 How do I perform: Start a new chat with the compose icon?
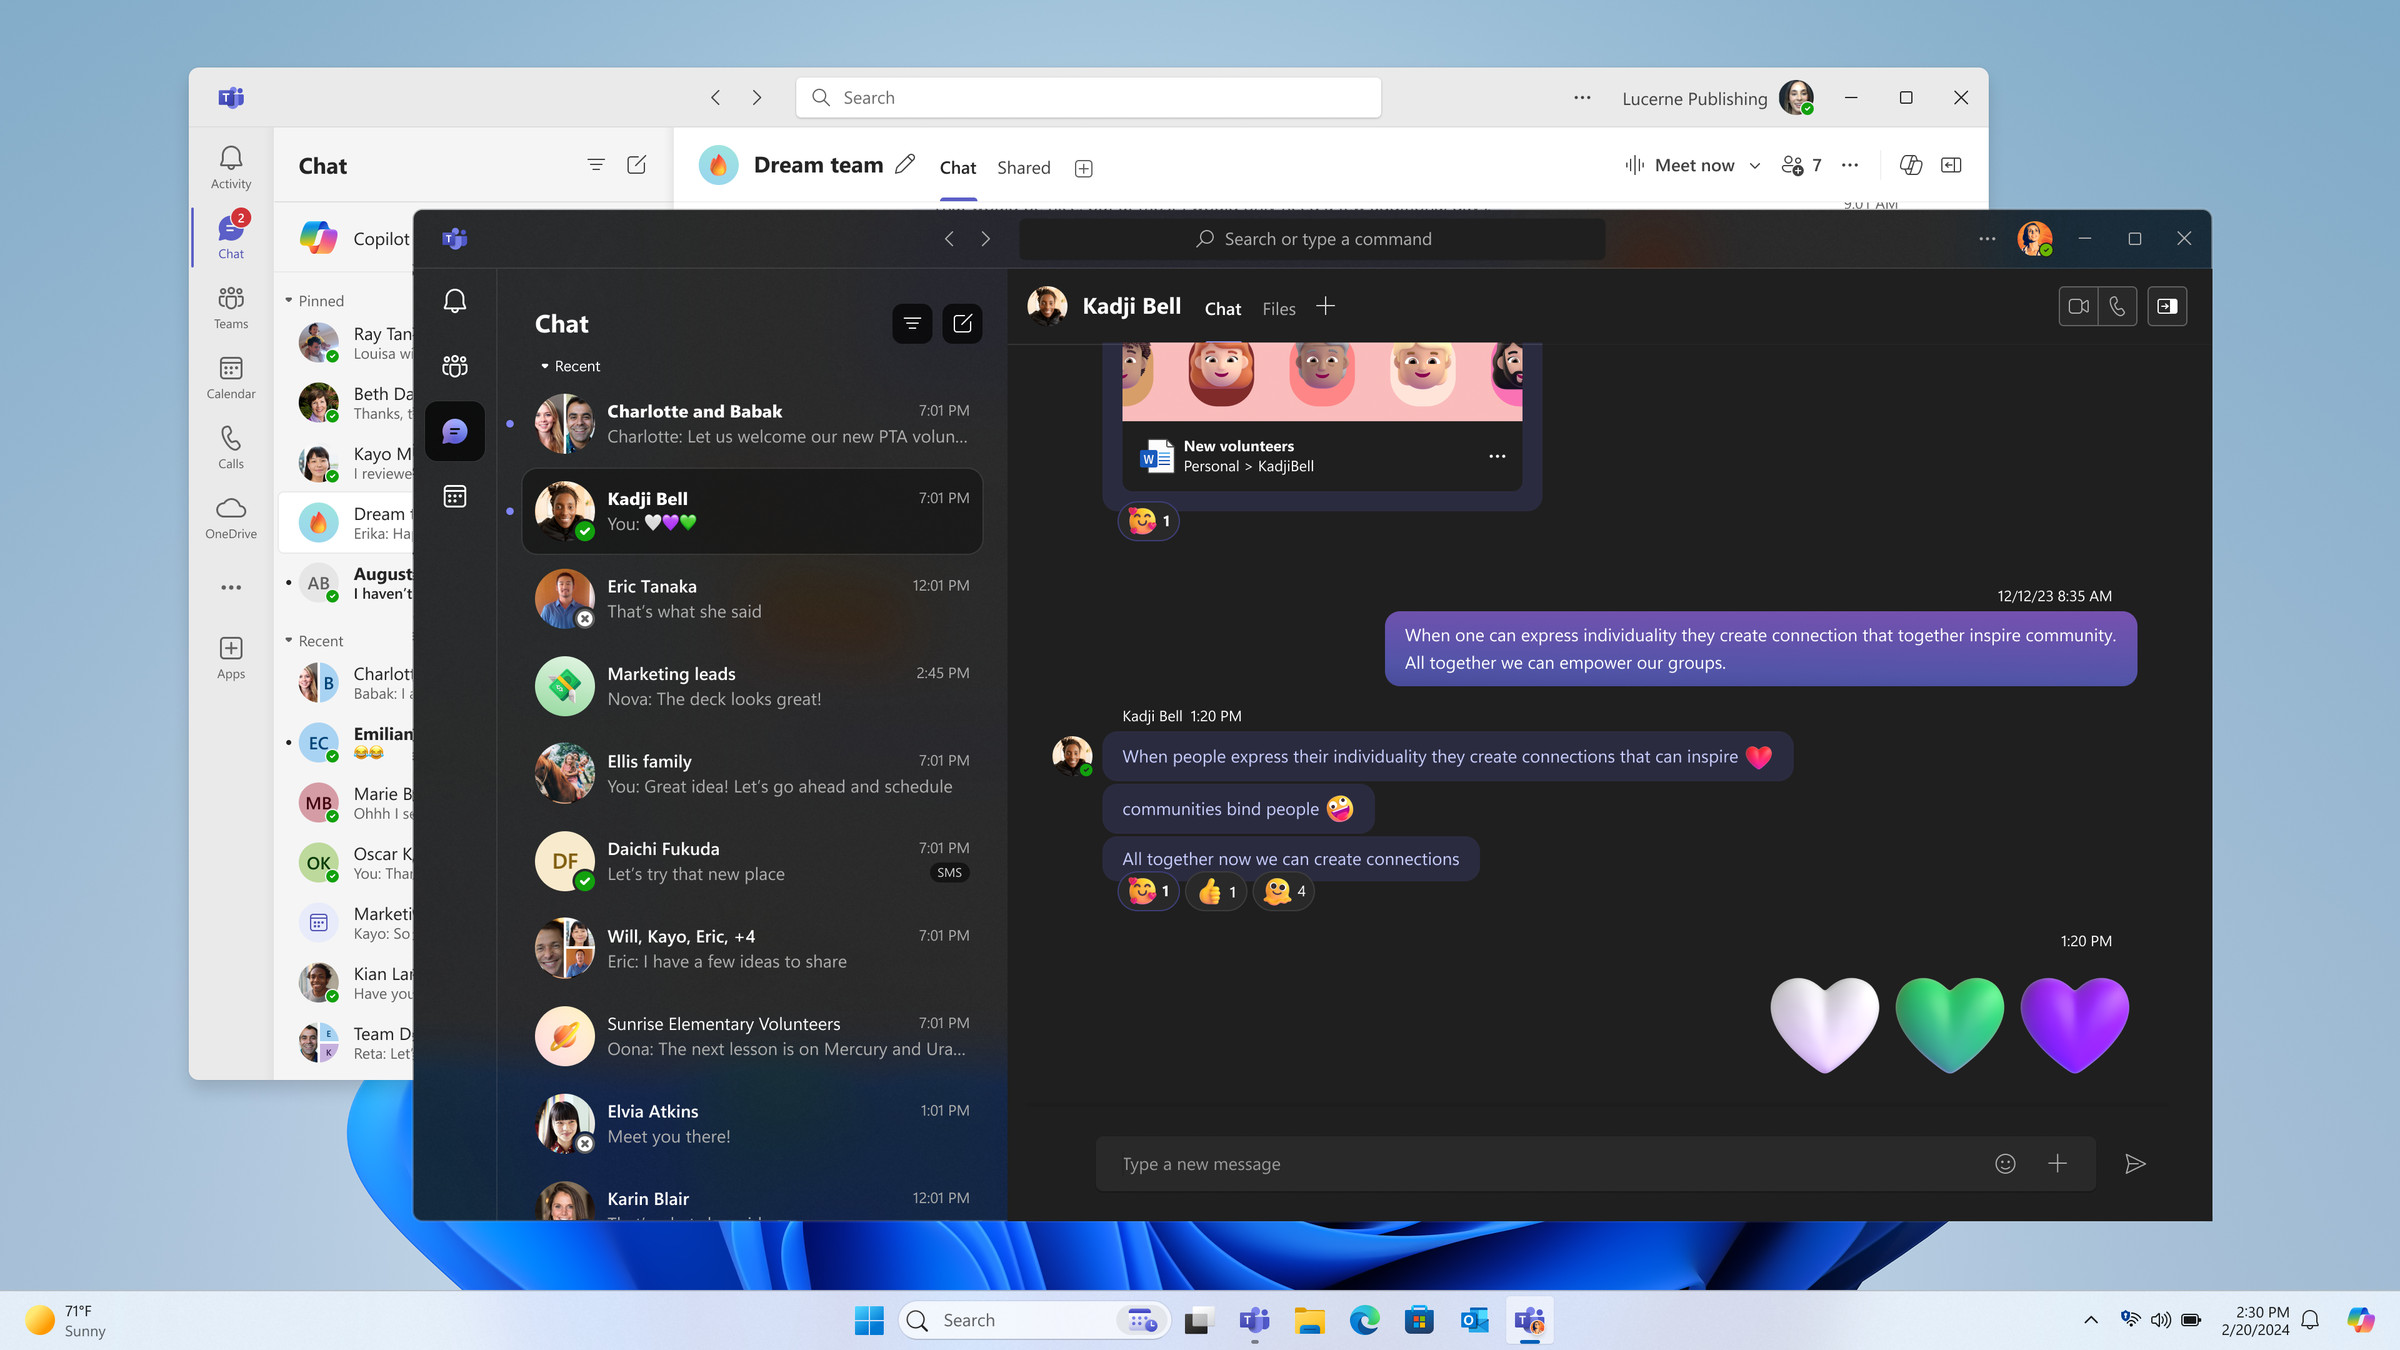point(962,323)
